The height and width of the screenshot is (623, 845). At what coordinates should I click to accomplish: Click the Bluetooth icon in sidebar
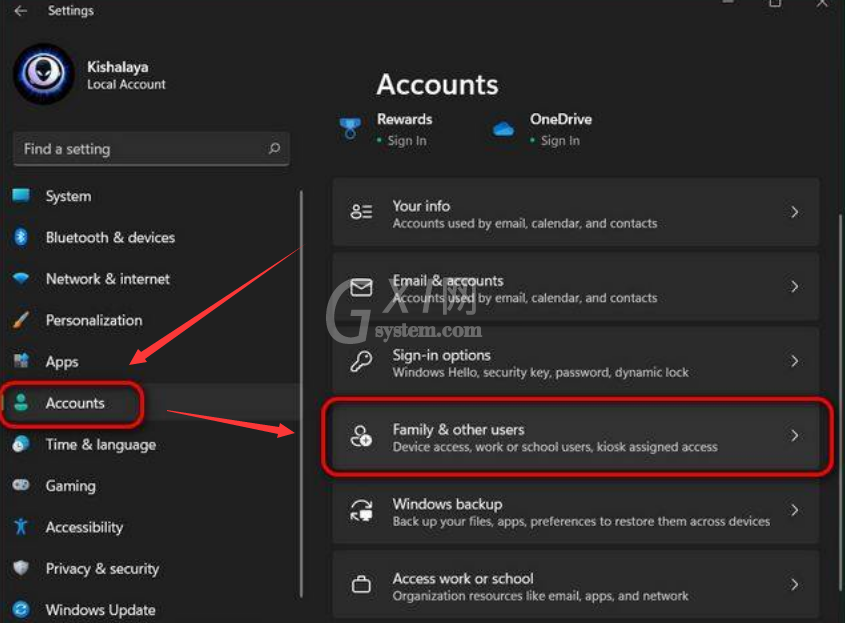[x=21, y=237]
